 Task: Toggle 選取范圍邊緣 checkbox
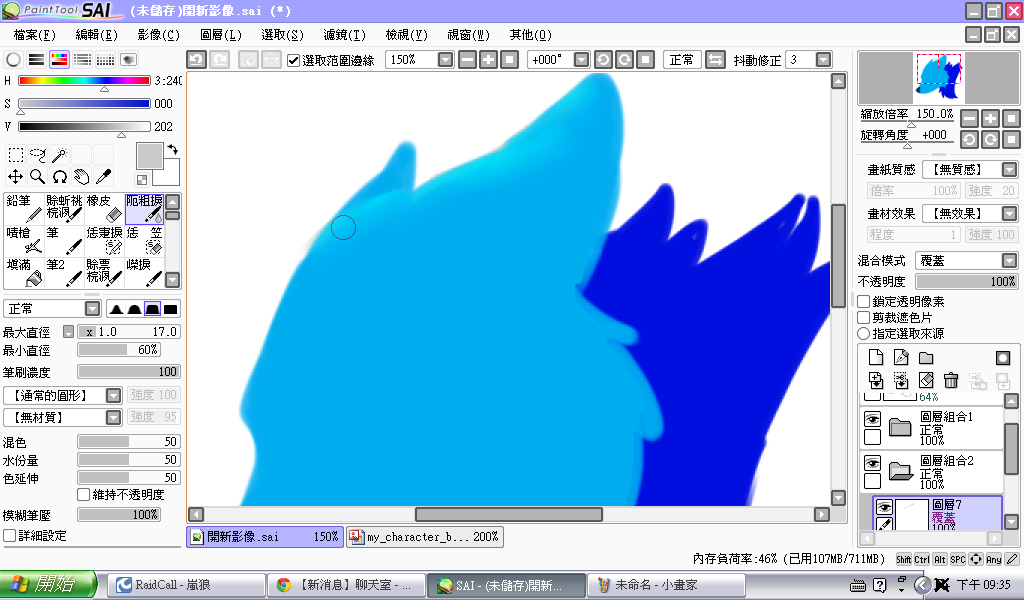tap(293, 60)
